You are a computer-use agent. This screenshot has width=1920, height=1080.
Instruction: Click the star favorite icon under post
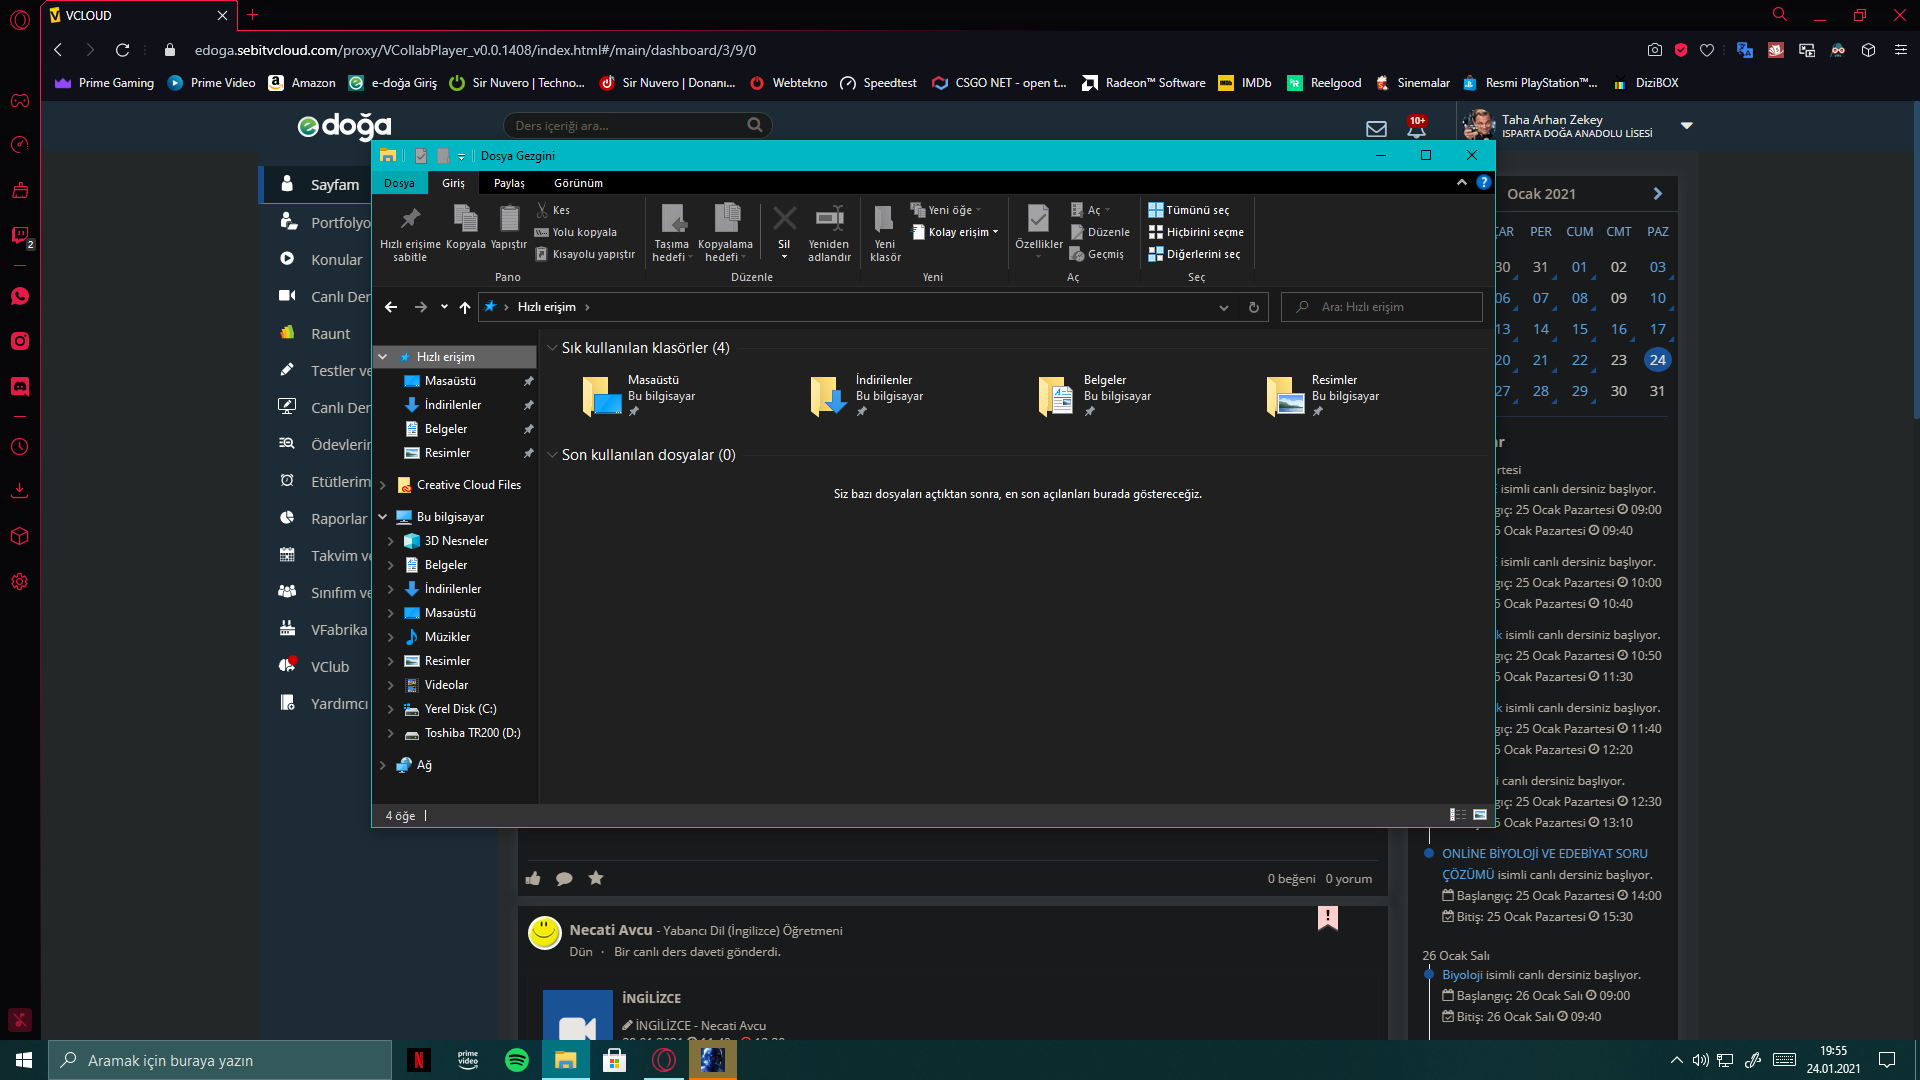(x=596, y=878)
